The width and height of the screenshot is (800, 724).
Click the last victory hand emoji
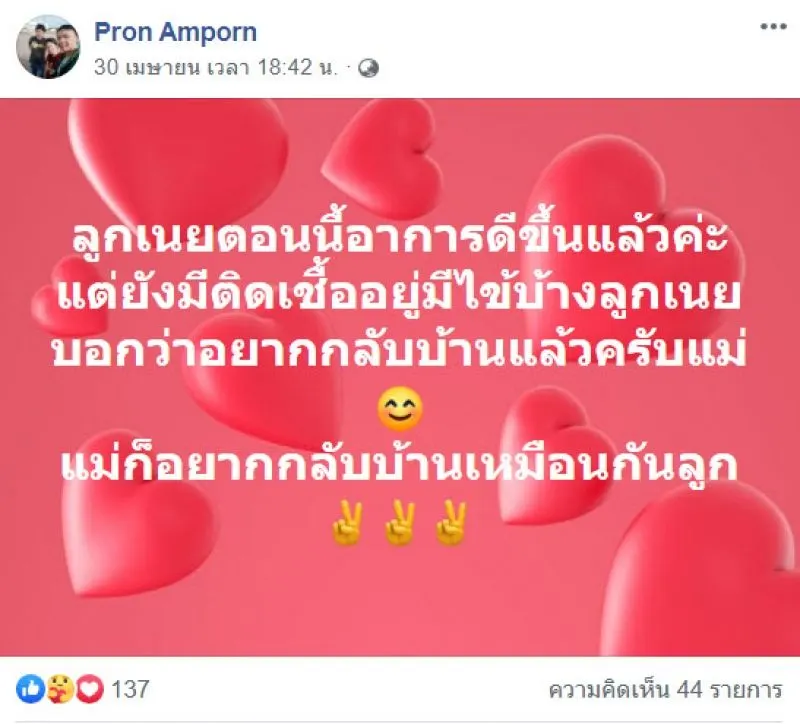point(451,523)
